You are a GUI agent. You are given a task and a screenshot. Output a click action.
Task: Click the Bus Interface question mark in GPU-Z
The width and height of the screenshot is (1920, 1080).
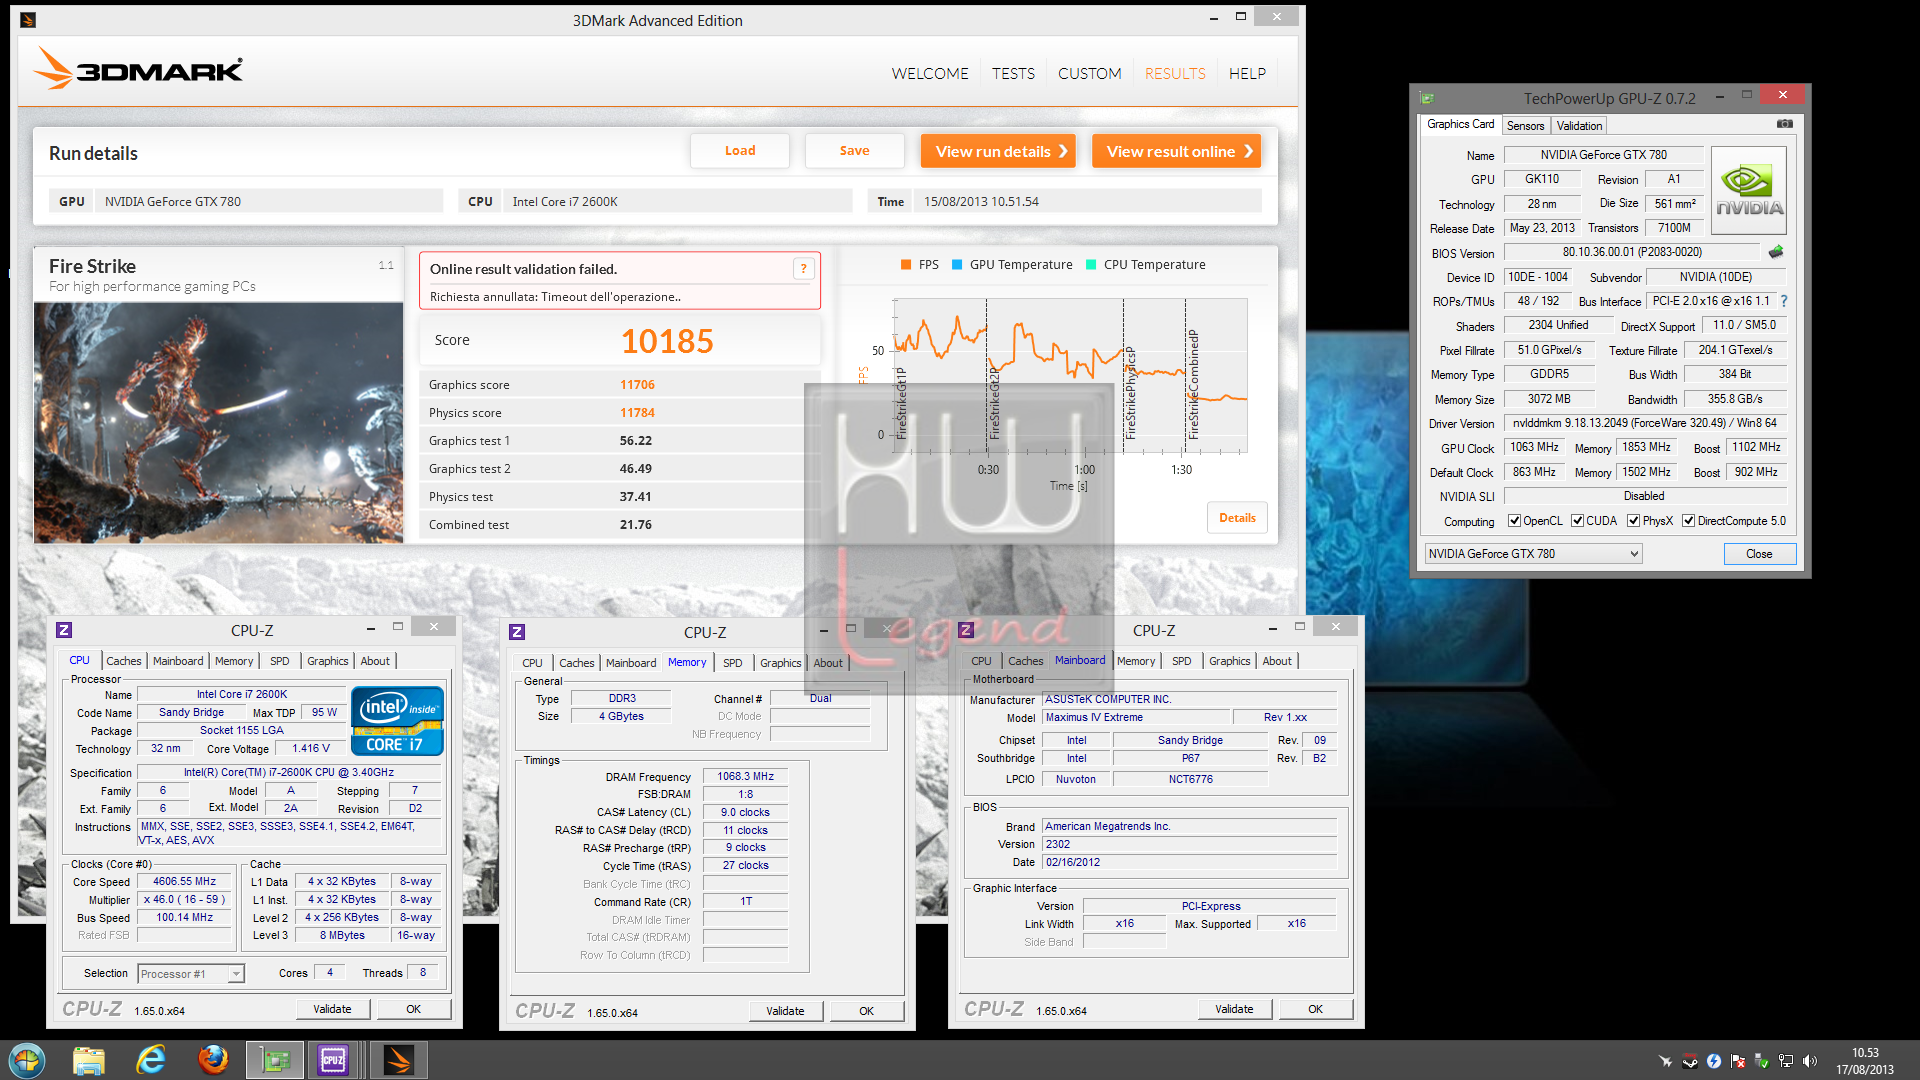[1784, 301]
